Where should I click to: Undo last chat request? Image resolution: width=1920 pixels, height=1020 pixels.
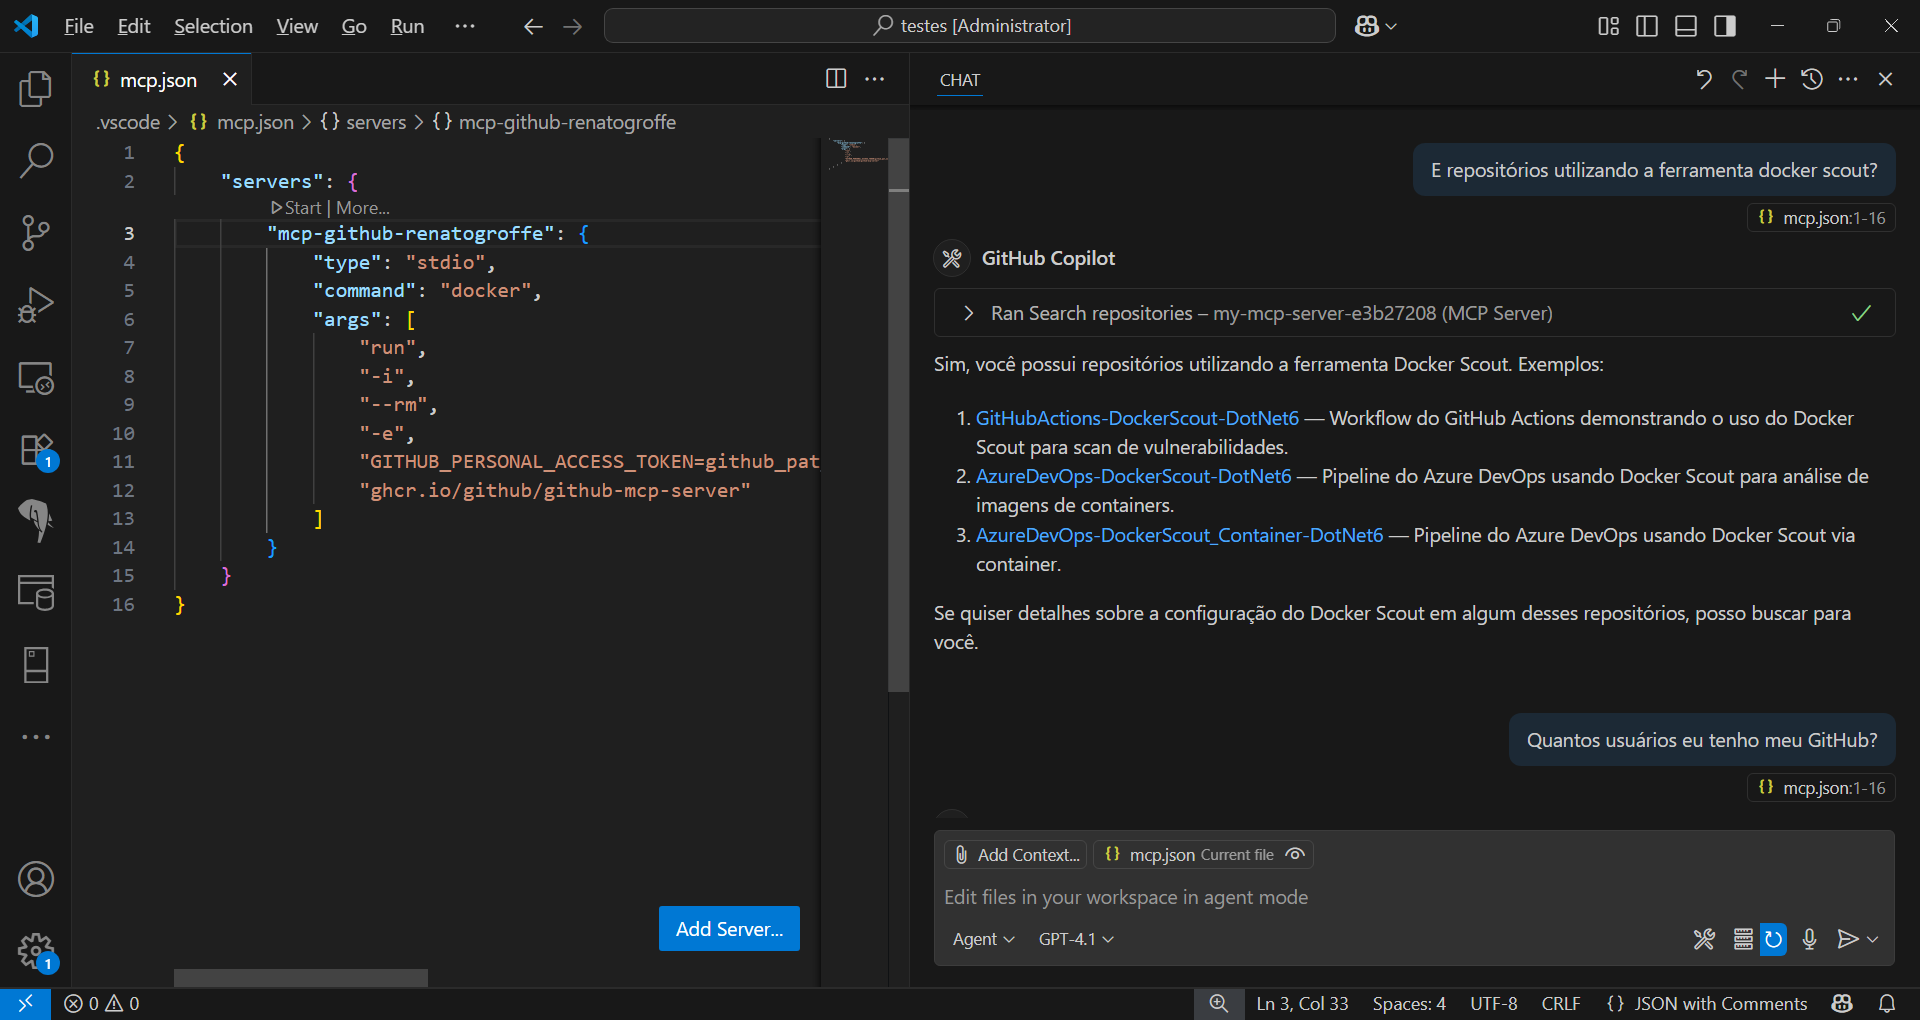(1704, 79)
